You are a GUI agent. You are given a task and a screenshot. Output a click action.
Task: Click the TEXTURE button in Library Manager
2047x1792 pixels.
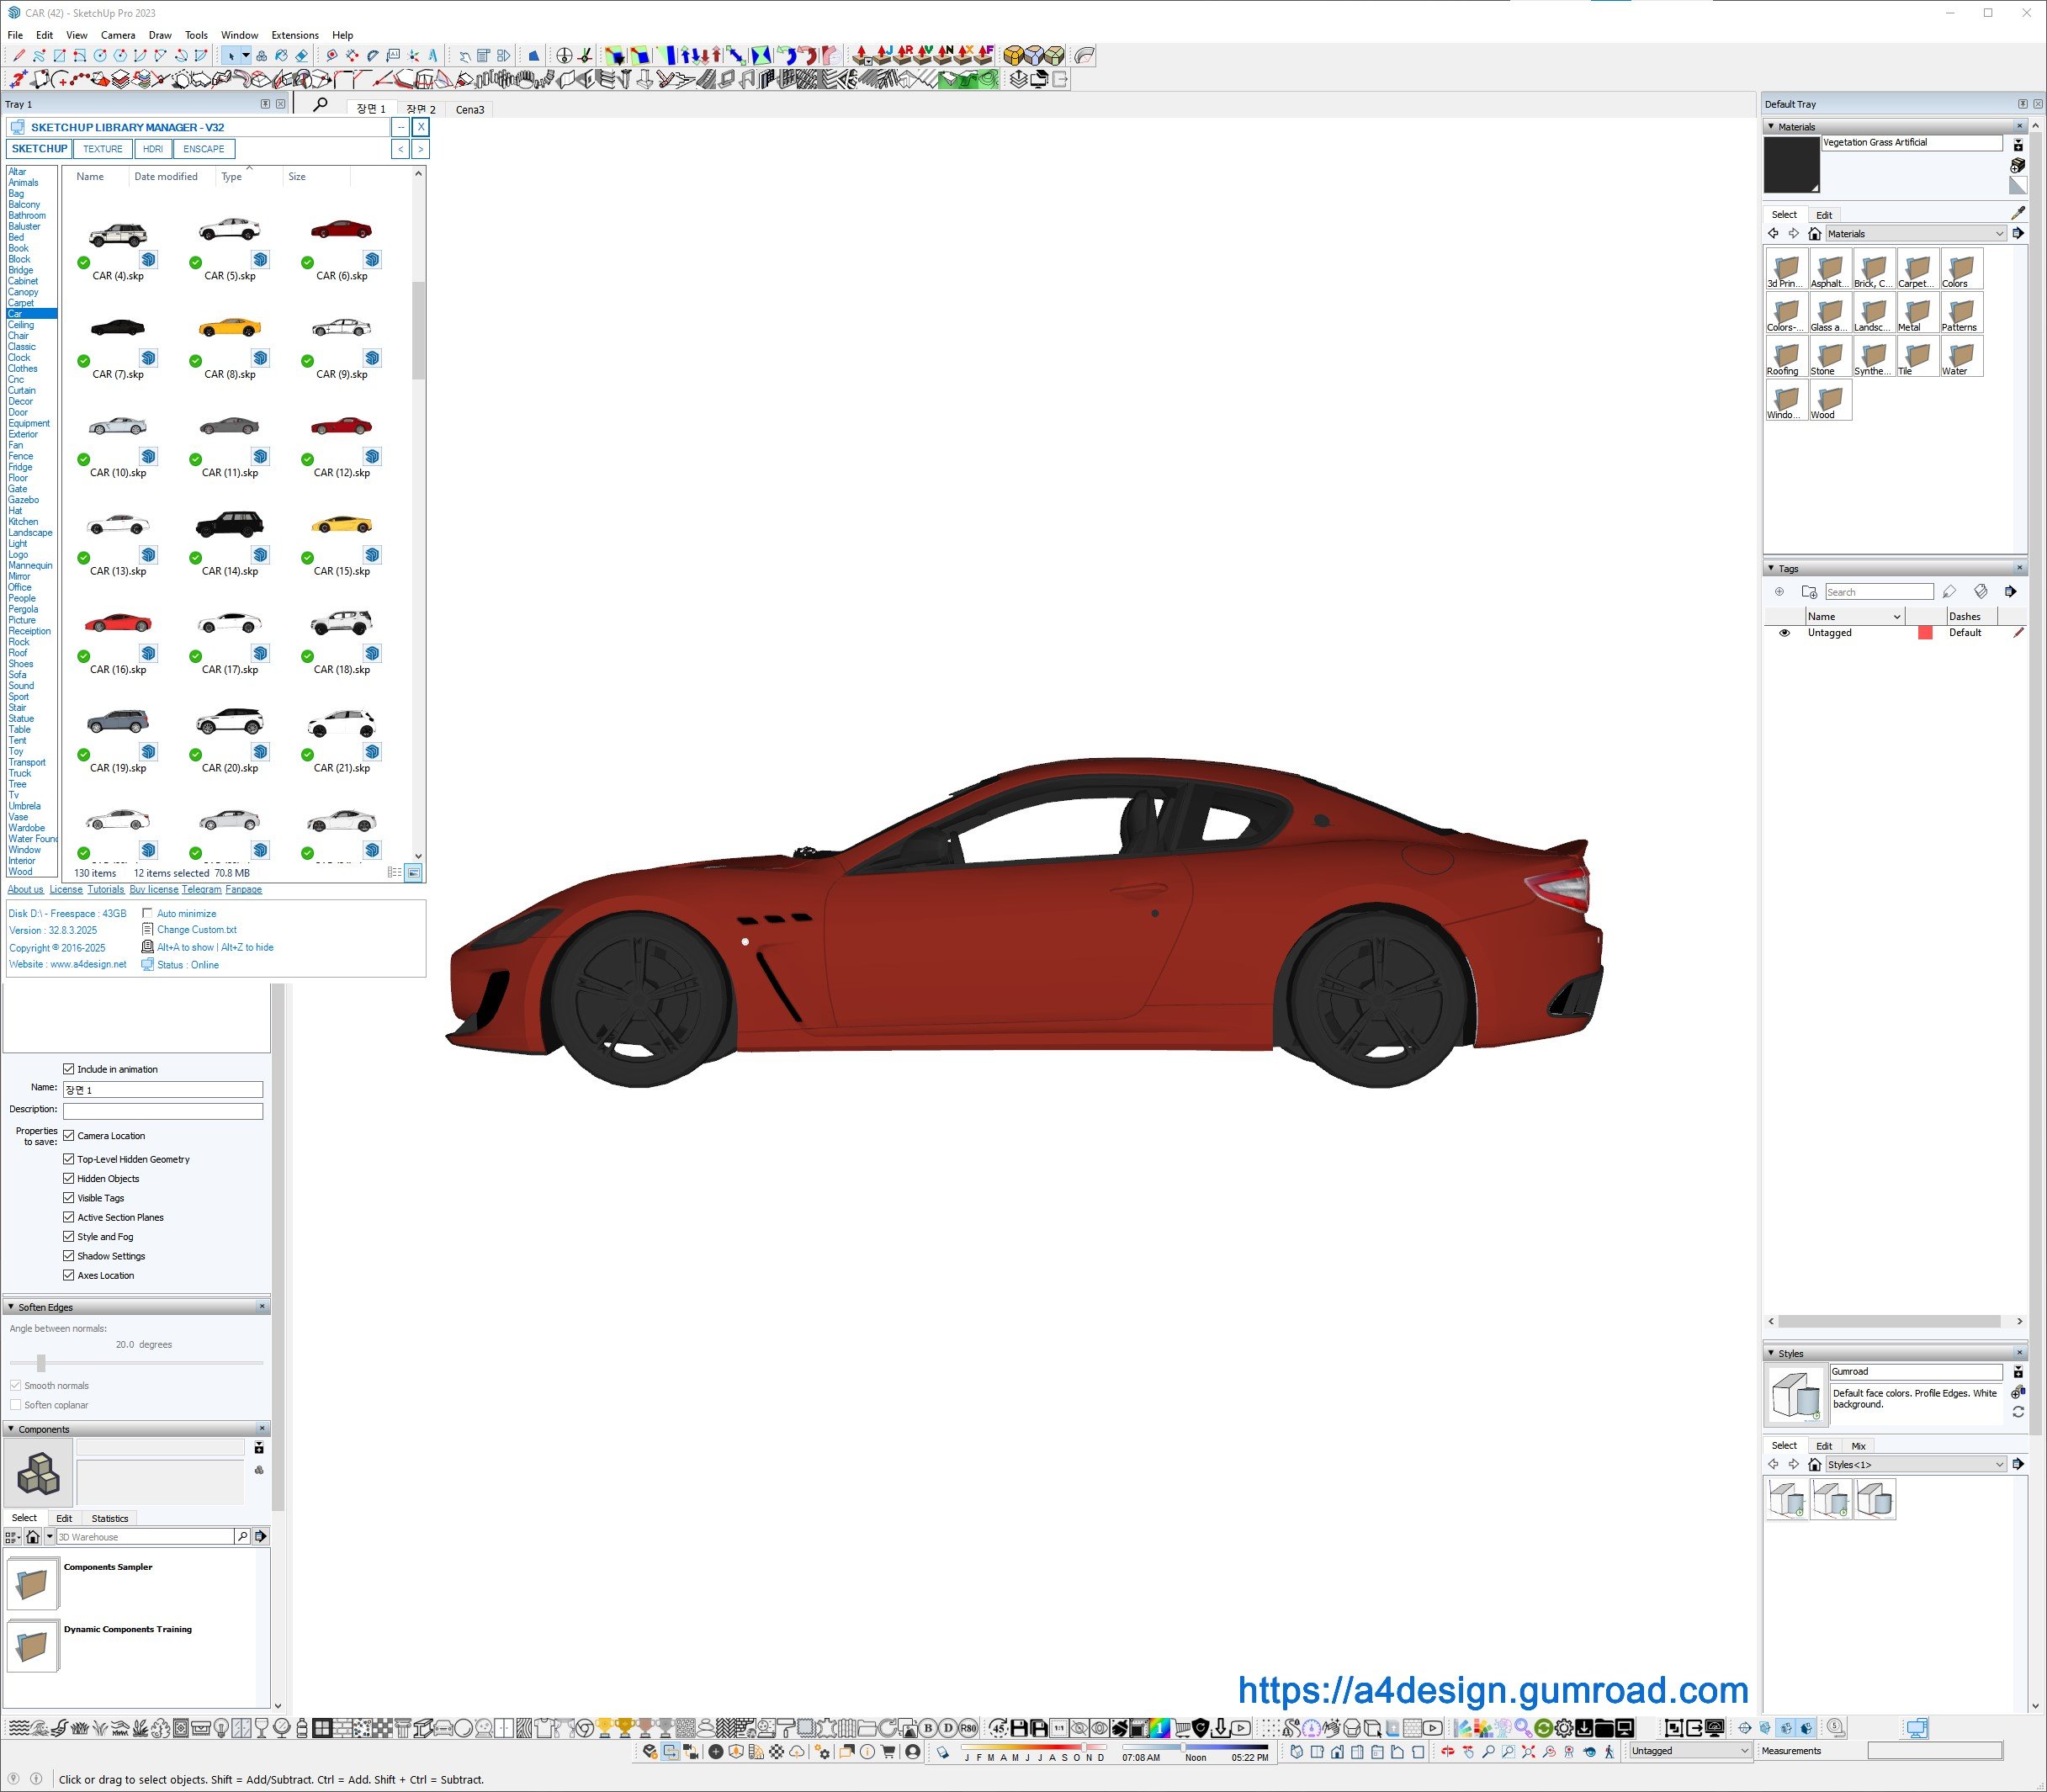pyautogui.click(x=103, y=149)
